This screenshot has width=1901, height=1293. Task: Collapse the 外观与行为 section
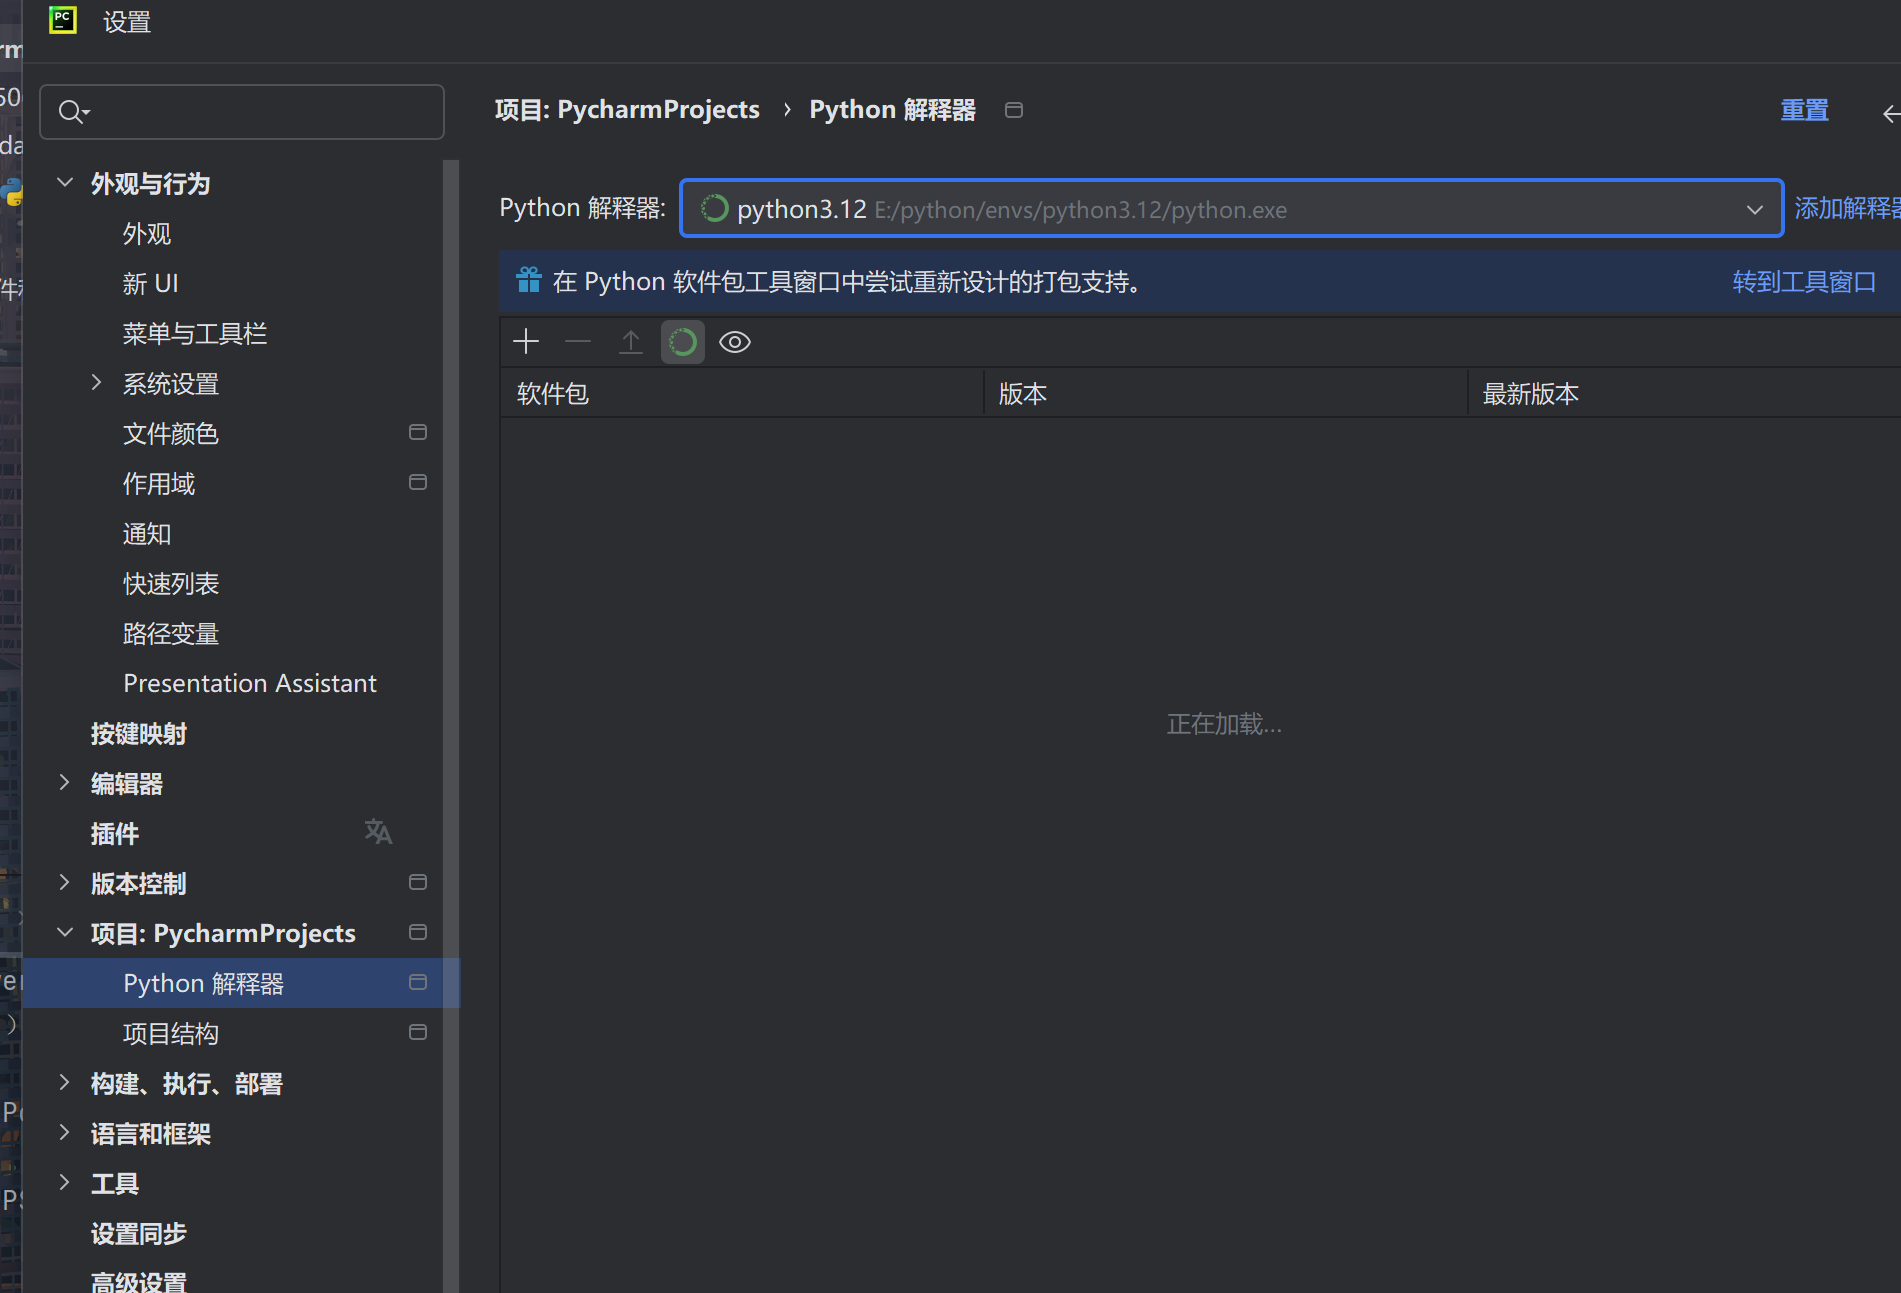pos(65,182)
